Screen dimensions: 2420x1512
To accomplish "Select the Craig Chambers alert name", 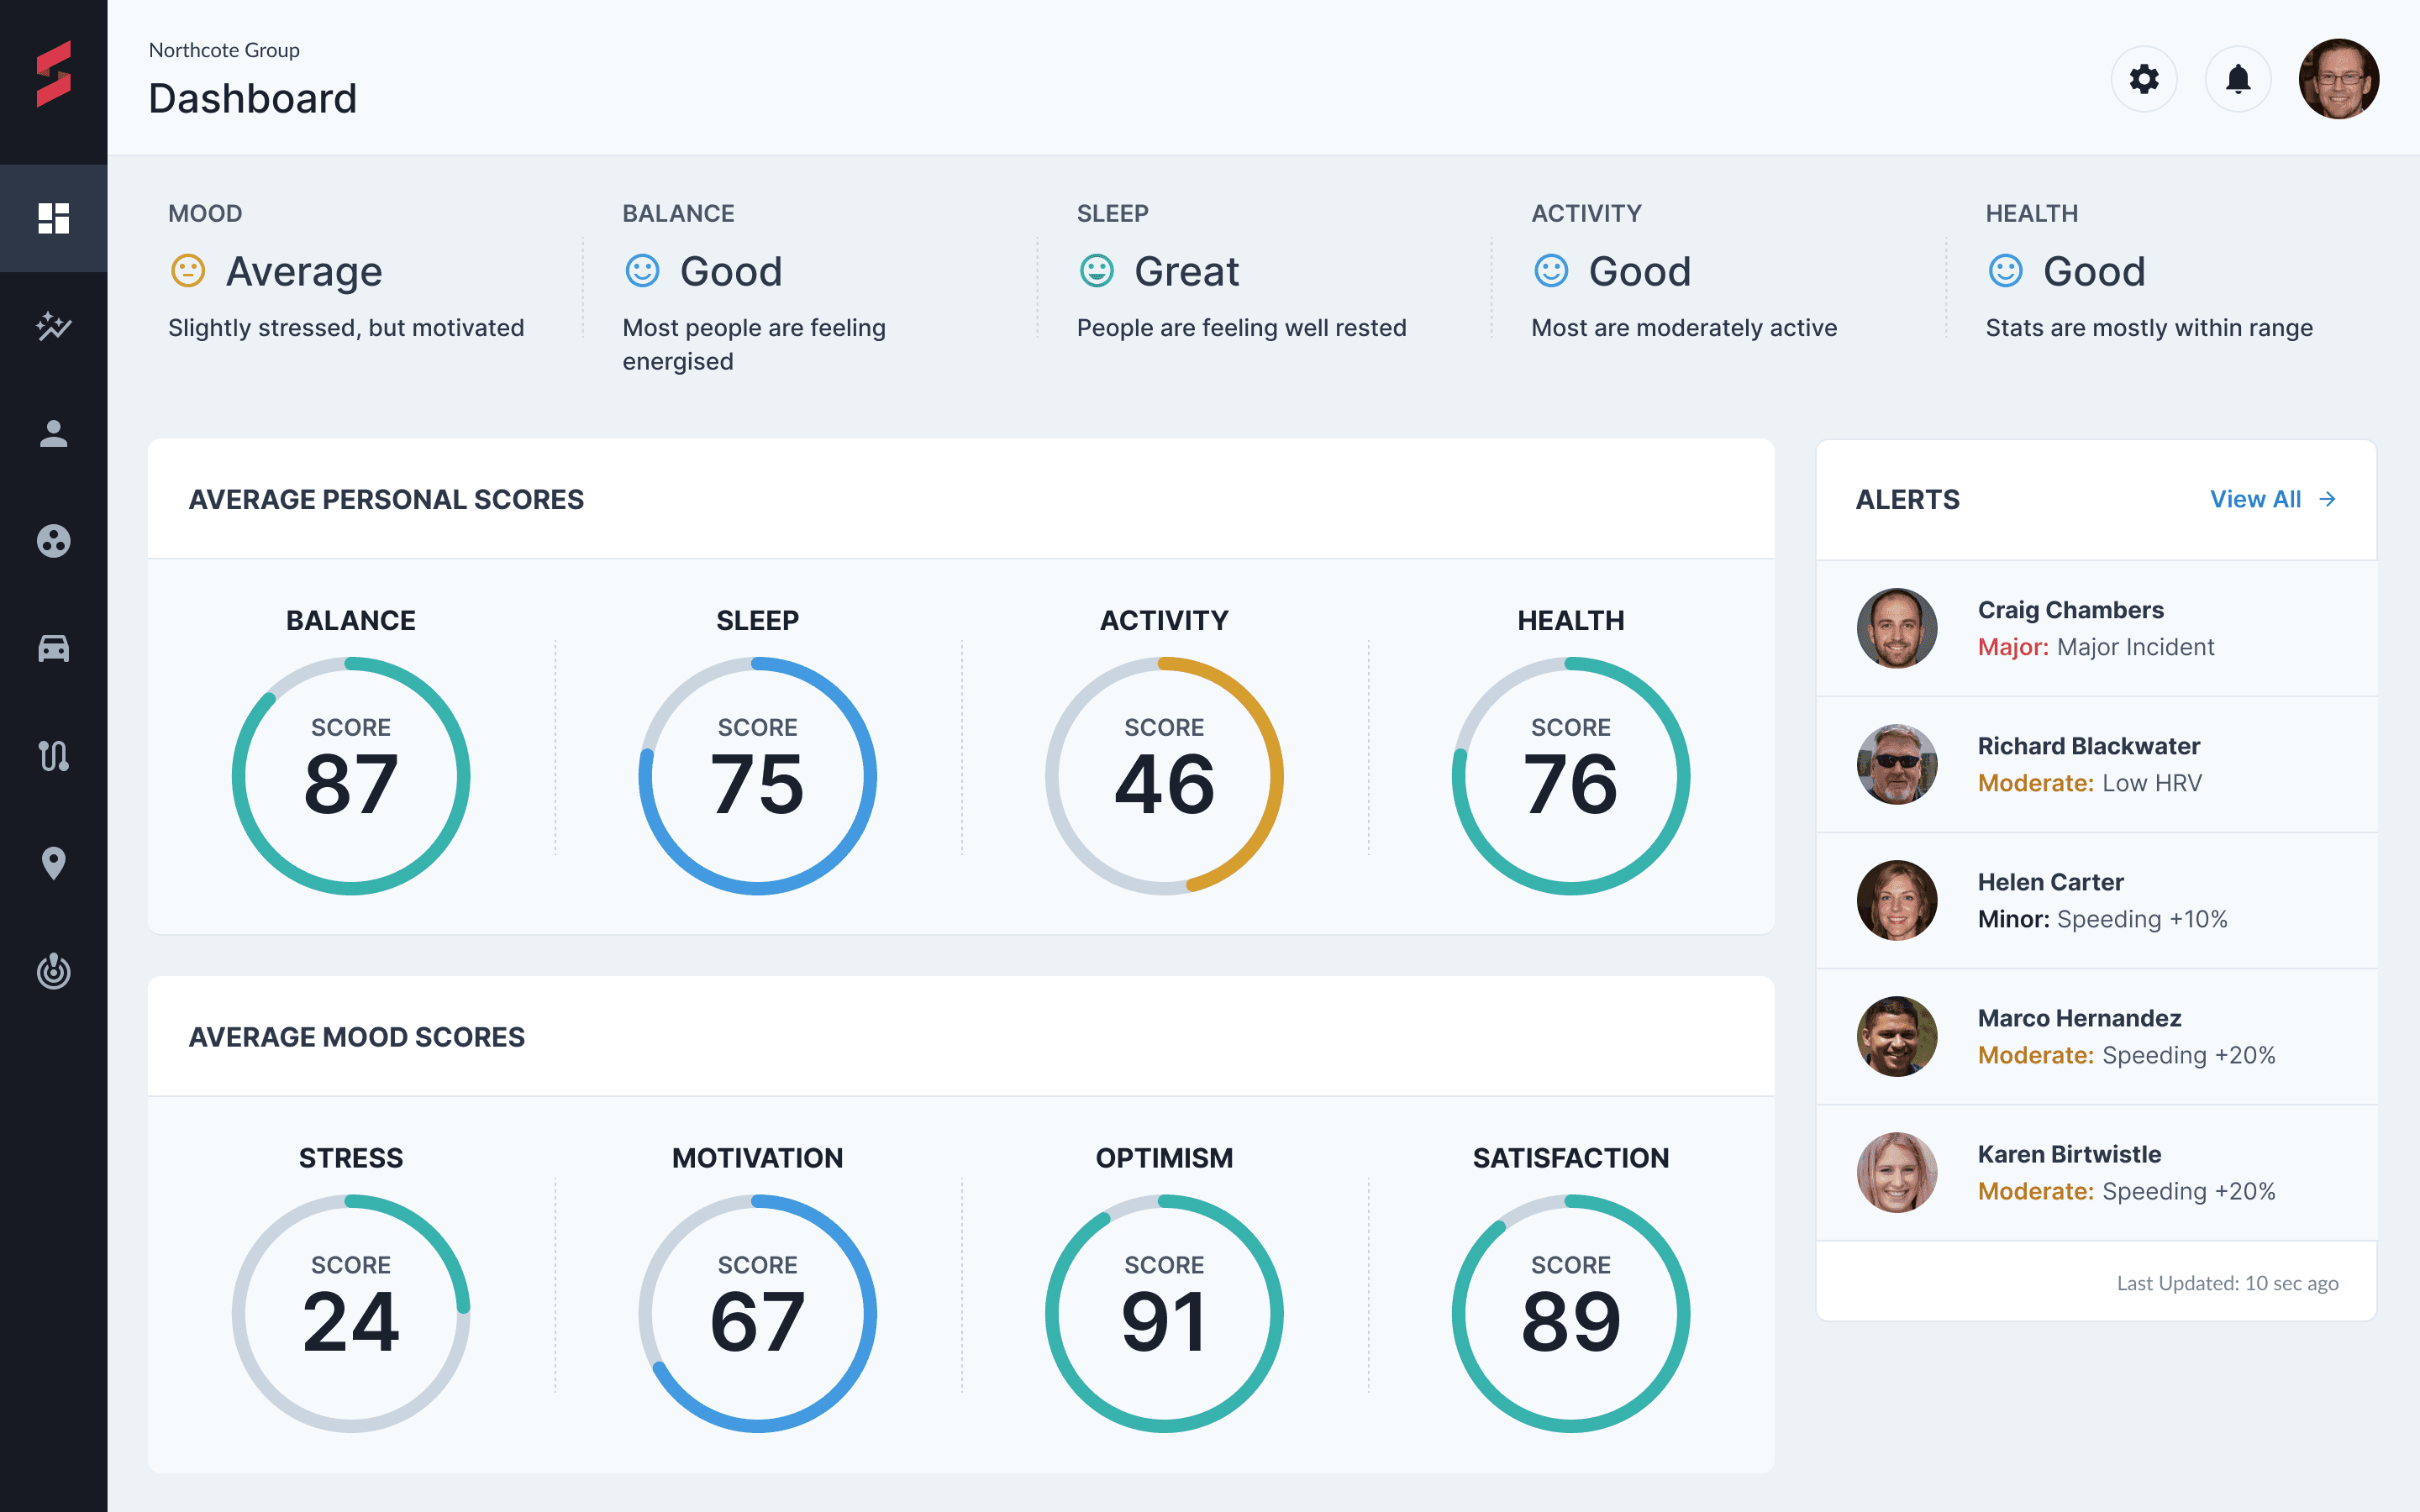I will 2070,610.
